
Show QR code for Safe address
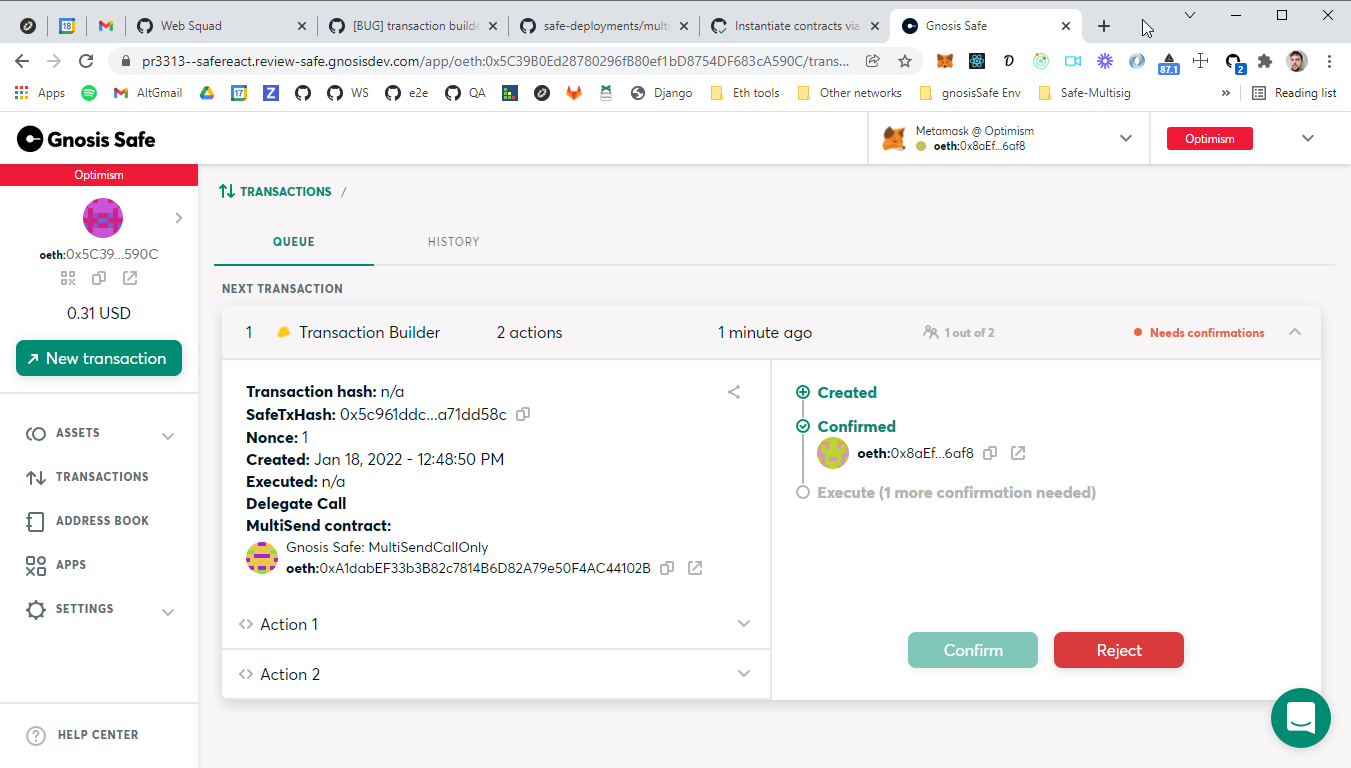tap(68, 278)
